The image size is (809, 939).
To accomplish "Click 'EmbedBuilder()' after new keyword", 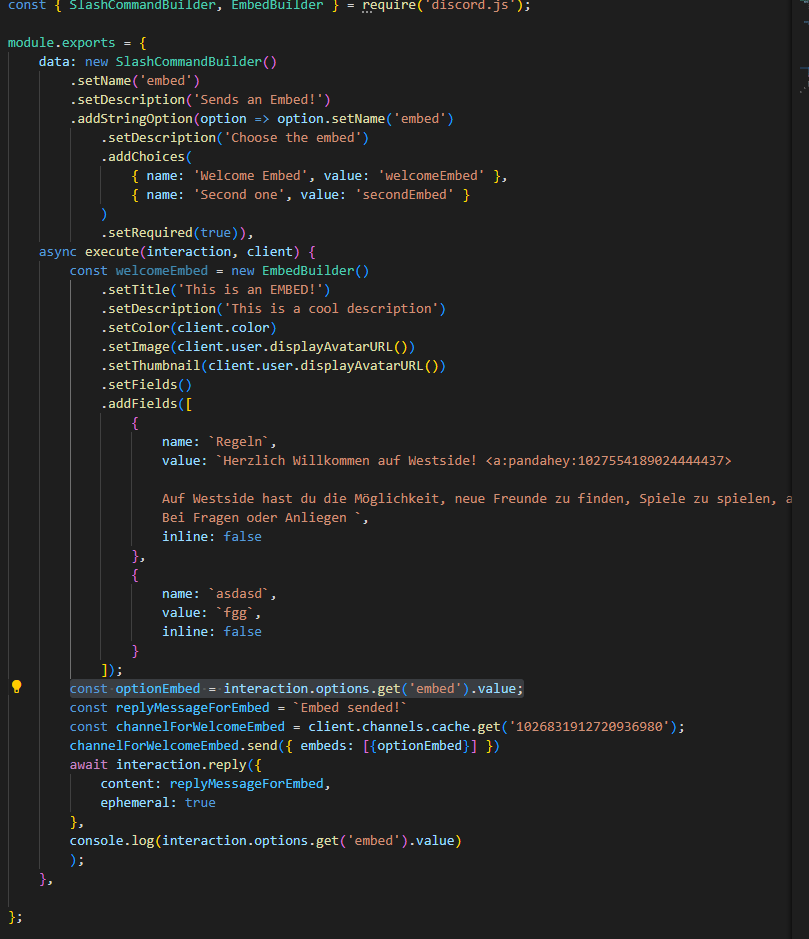I will (x=316, y=271).
